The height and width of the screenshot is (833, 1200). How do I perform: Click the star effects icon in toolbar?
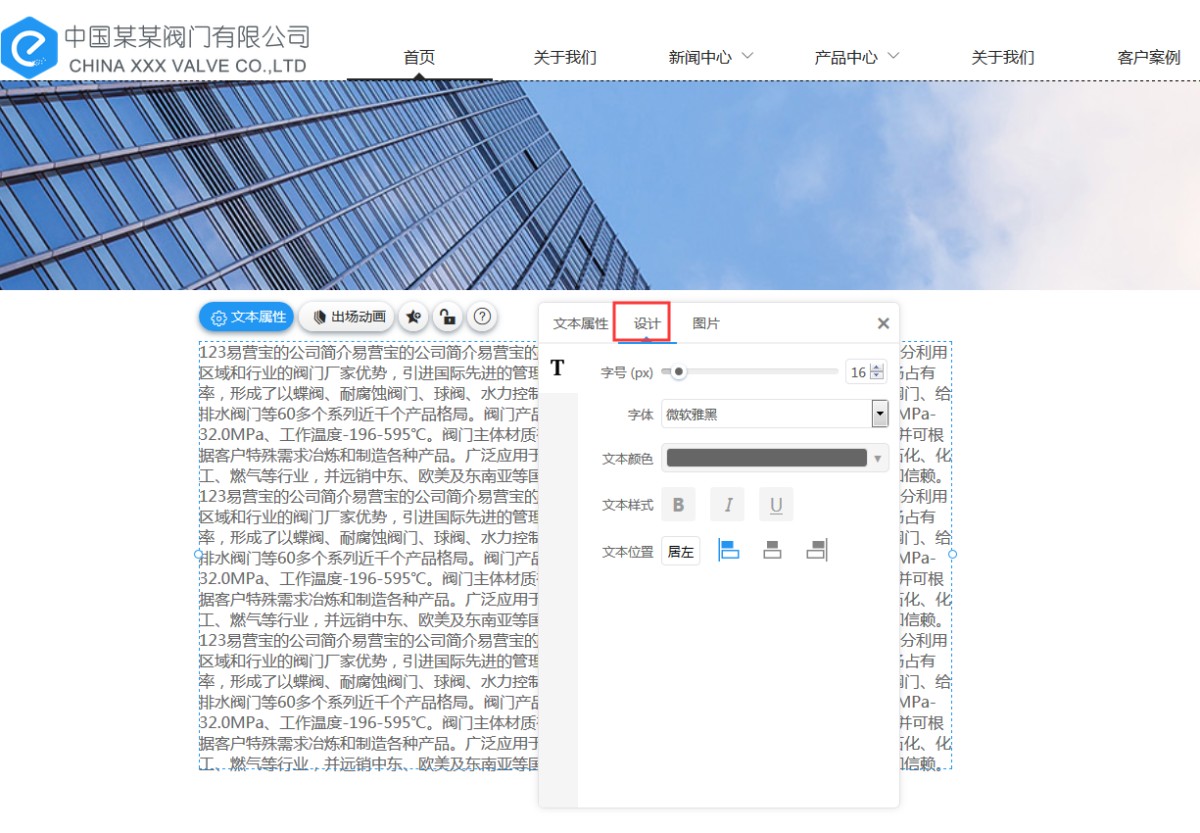tap(413, 317)
